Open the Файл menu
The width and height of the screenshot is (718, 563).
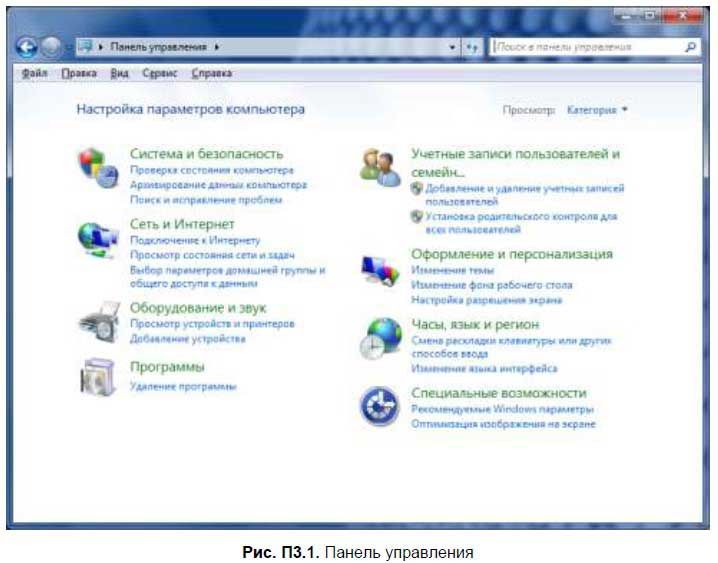pos(34,73)
